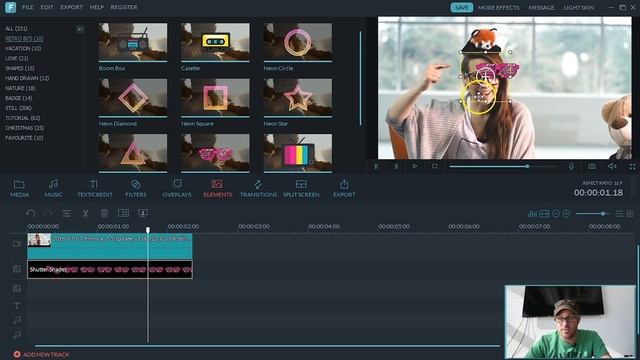Click the elements library vertical scrollbar
Screen dimensions: 640x360
pyautogui.click(x=360, y=78)
